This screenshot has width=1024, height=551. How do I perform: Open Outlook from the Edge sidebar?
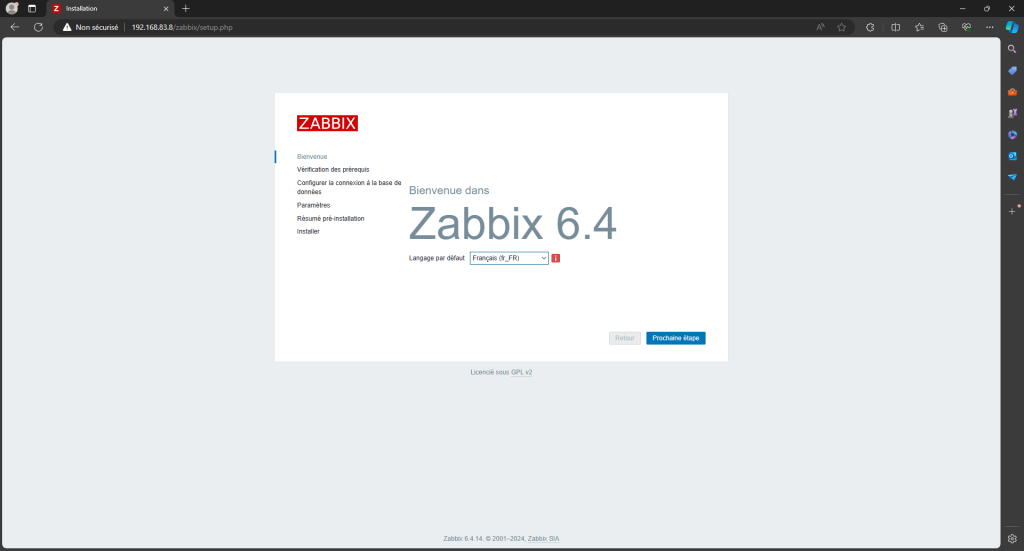pyautogui.click(x=1012, y=156)
